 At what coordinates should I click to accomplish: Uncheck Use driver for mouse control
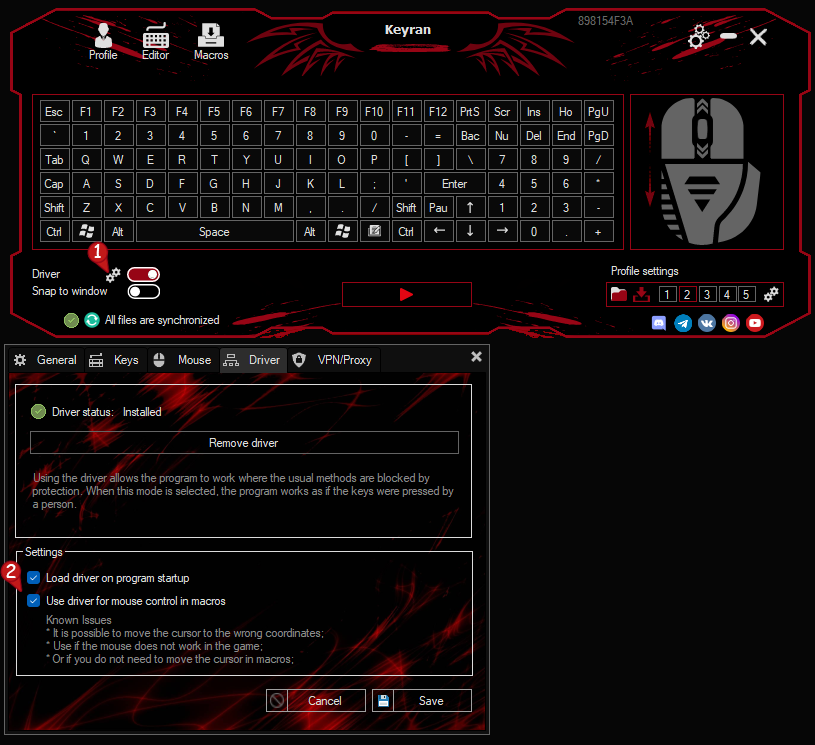click(x=34, y=600)
